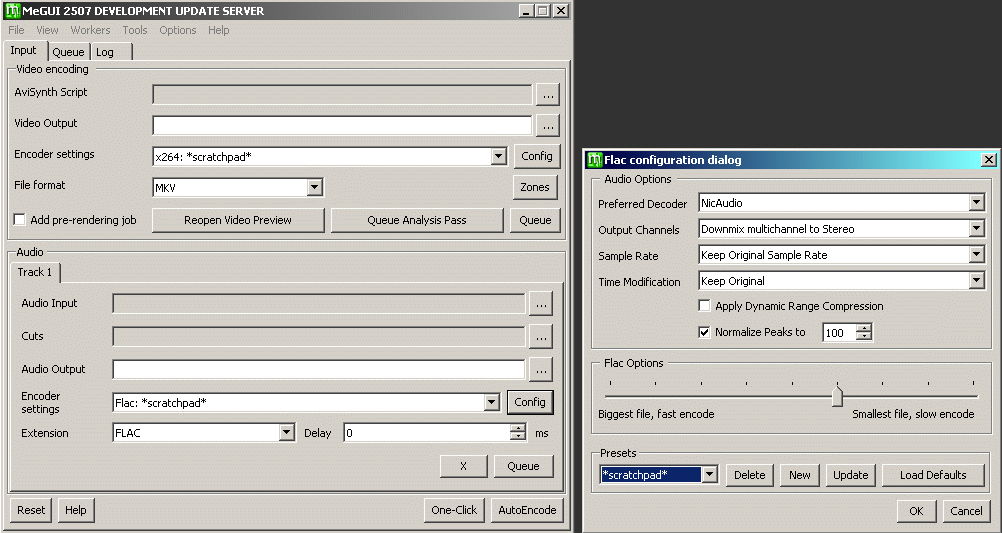Open the File format MKV dropdown
1002x533 pixels.
click(x=314, y=187)
